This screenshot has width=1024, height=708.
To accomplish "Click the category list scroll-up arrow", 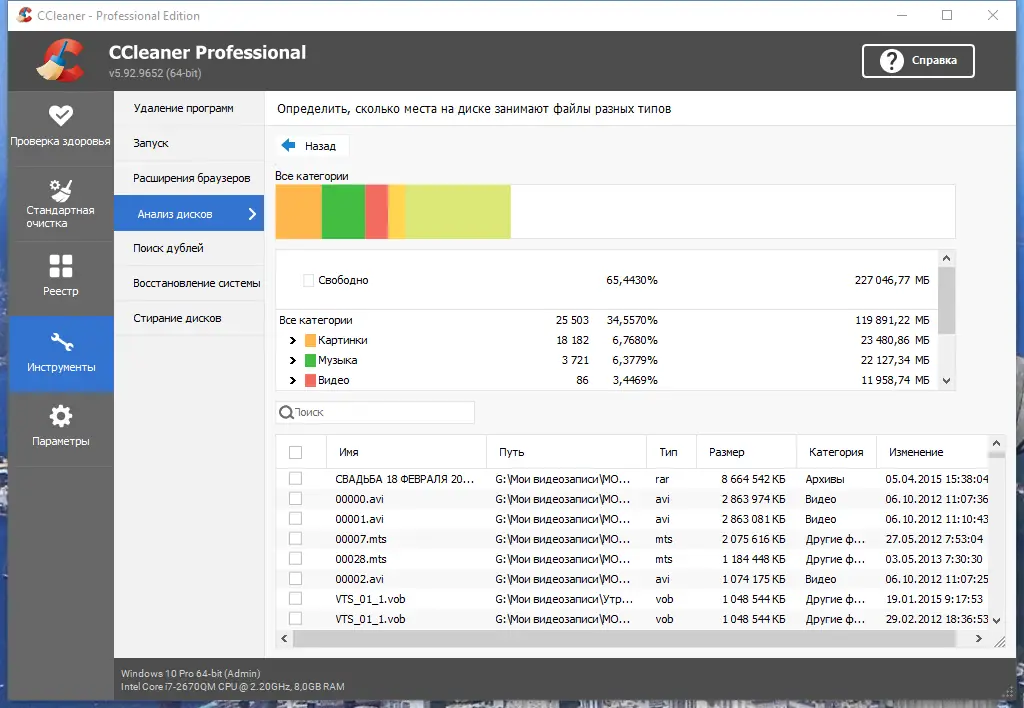I will click(946, 259).
